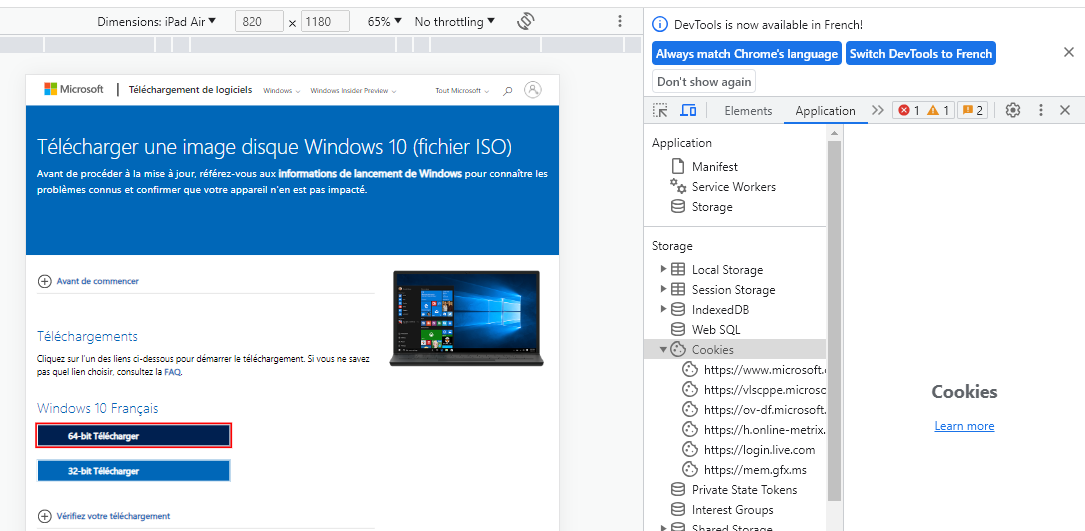The image size is (1085, 531).
Task: Select https://vlscppe.microsoft cookie entry
Action: click(x=755, y=390)
